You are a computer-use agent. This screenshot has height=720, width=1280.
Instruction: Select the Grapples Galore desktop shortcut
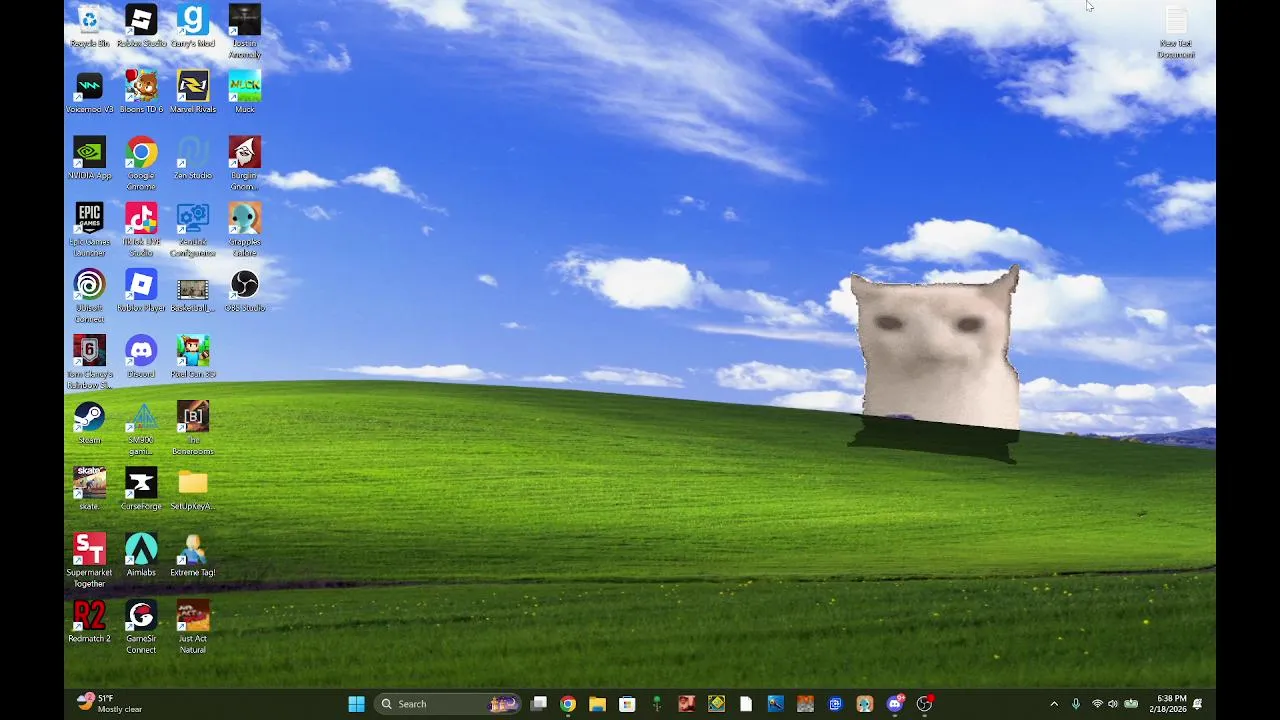pos(245,231)
